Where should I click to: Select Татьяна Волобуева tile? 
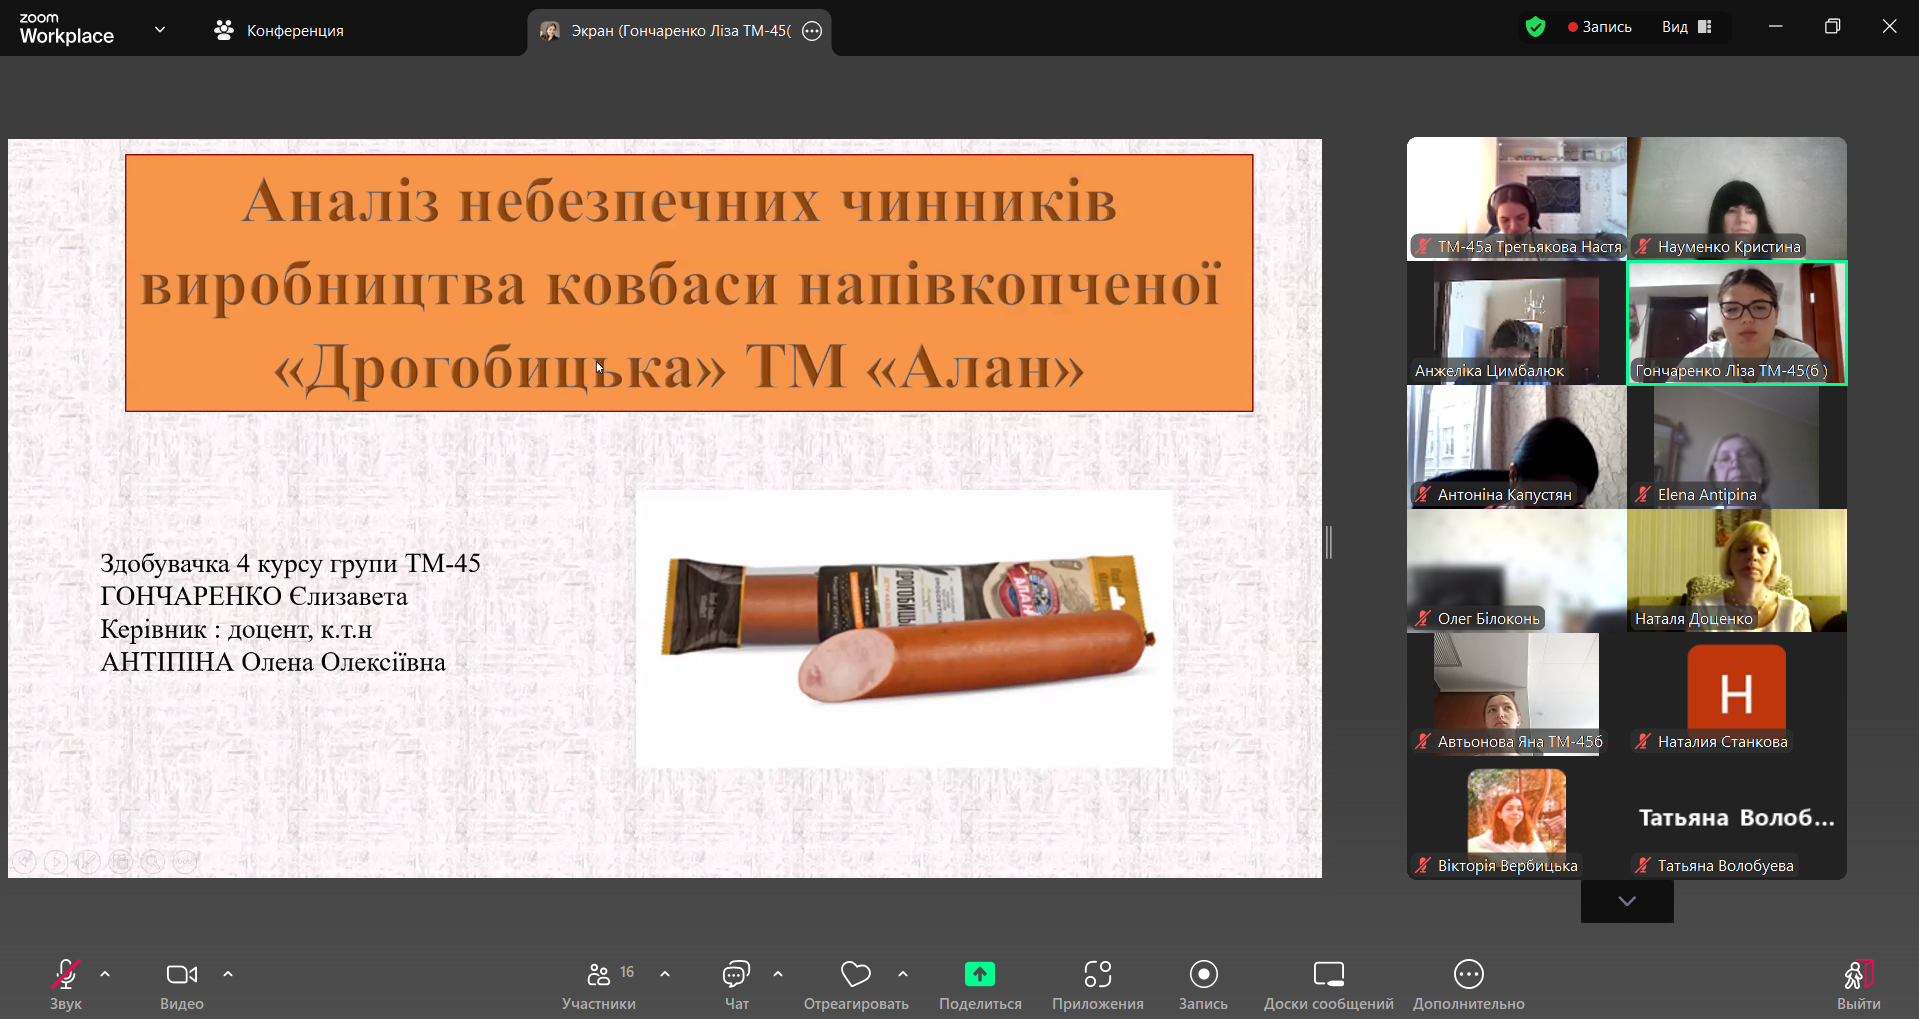(x=1737, y=818)
